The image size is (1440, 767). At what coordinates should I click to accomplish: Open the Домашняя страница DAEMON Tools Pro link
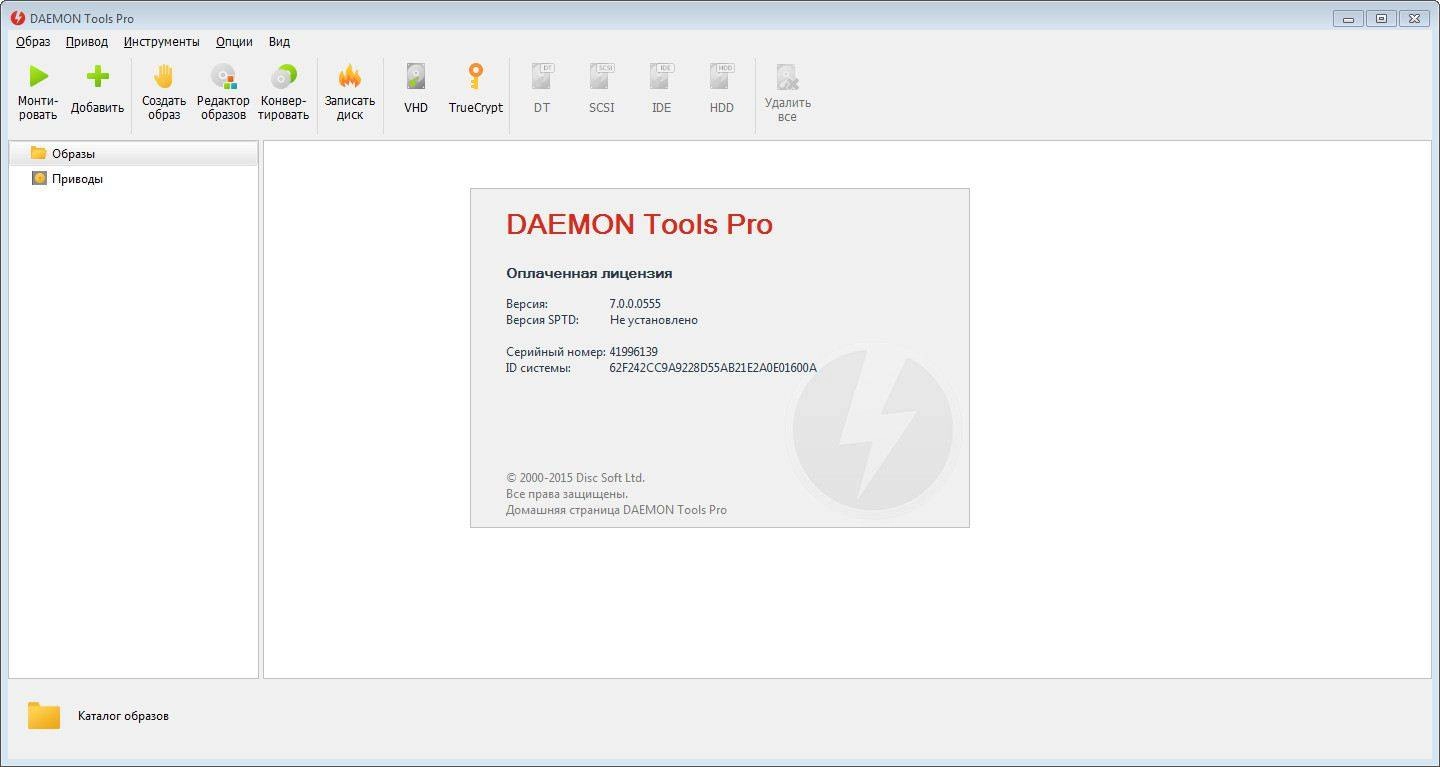[616, 510]
